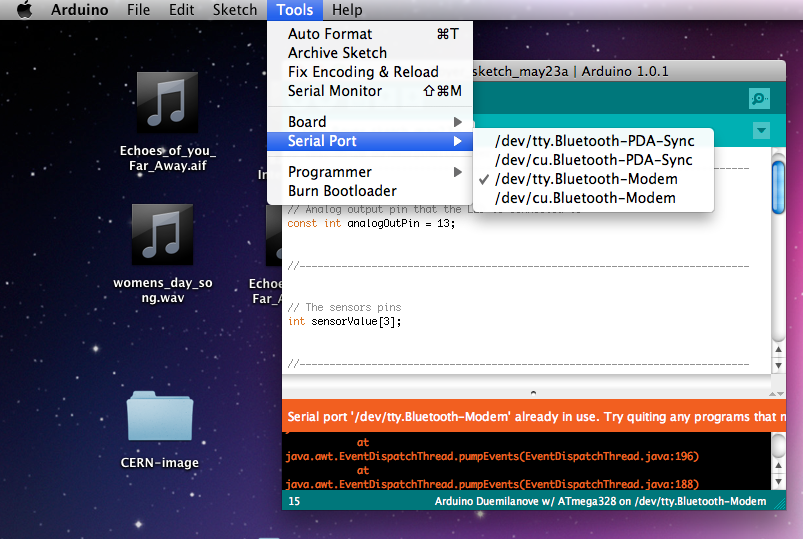Open the tab dropdown arrow in Arduino
803x539 pixels.
762,130
